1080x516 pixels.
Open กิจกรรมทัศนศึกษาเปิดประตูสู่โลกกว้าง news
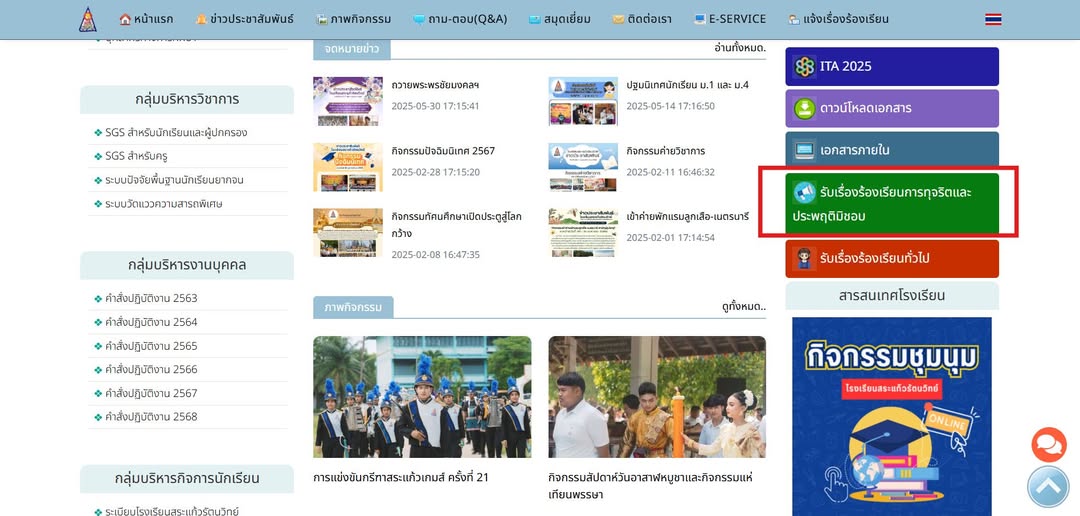[457, 225]
